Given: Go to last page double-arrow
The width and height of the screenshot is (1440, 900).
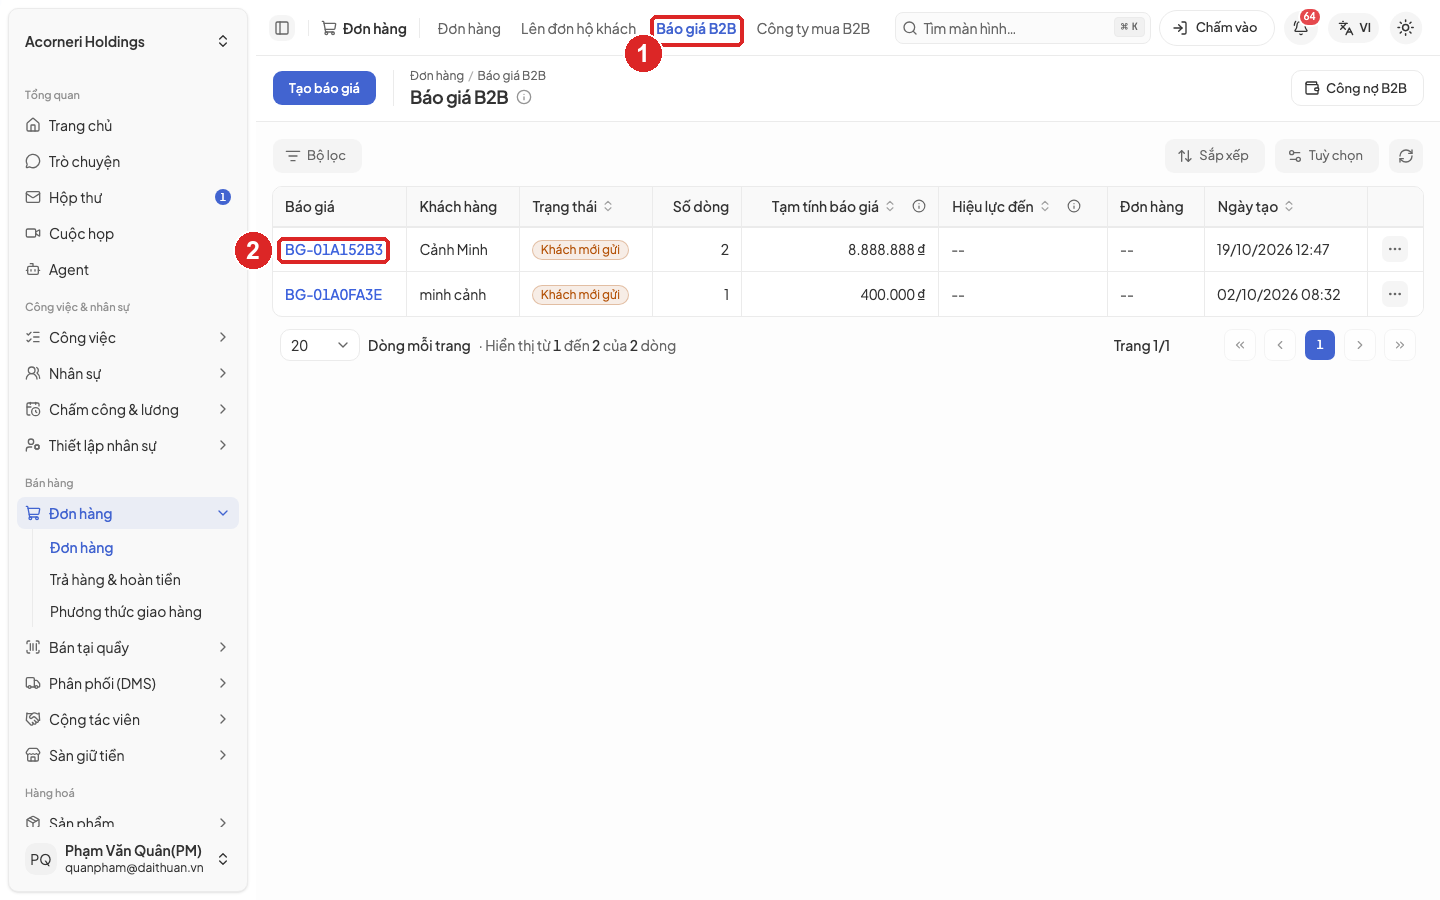Looking at the screenshot, I should pyautogui.click(x=1400, y=345).
